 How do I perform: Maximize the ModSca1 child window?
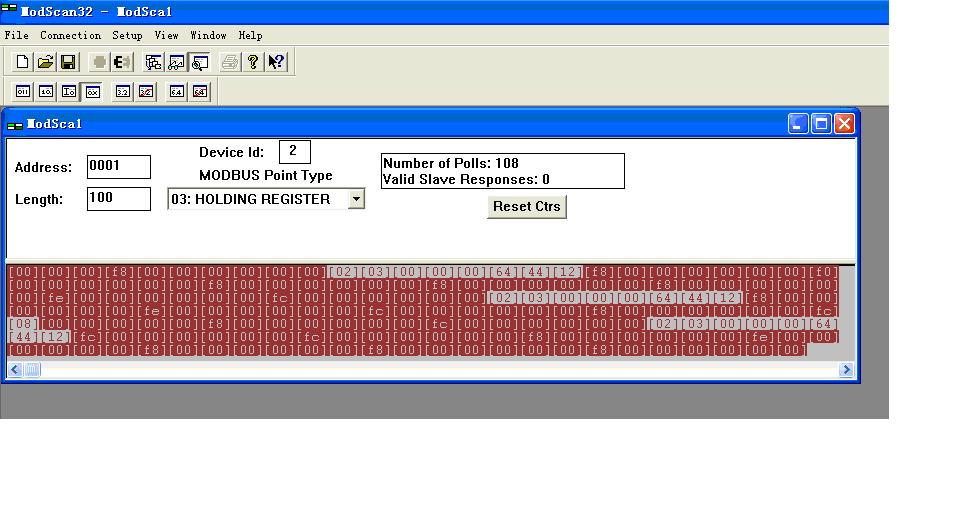(821, 124)
